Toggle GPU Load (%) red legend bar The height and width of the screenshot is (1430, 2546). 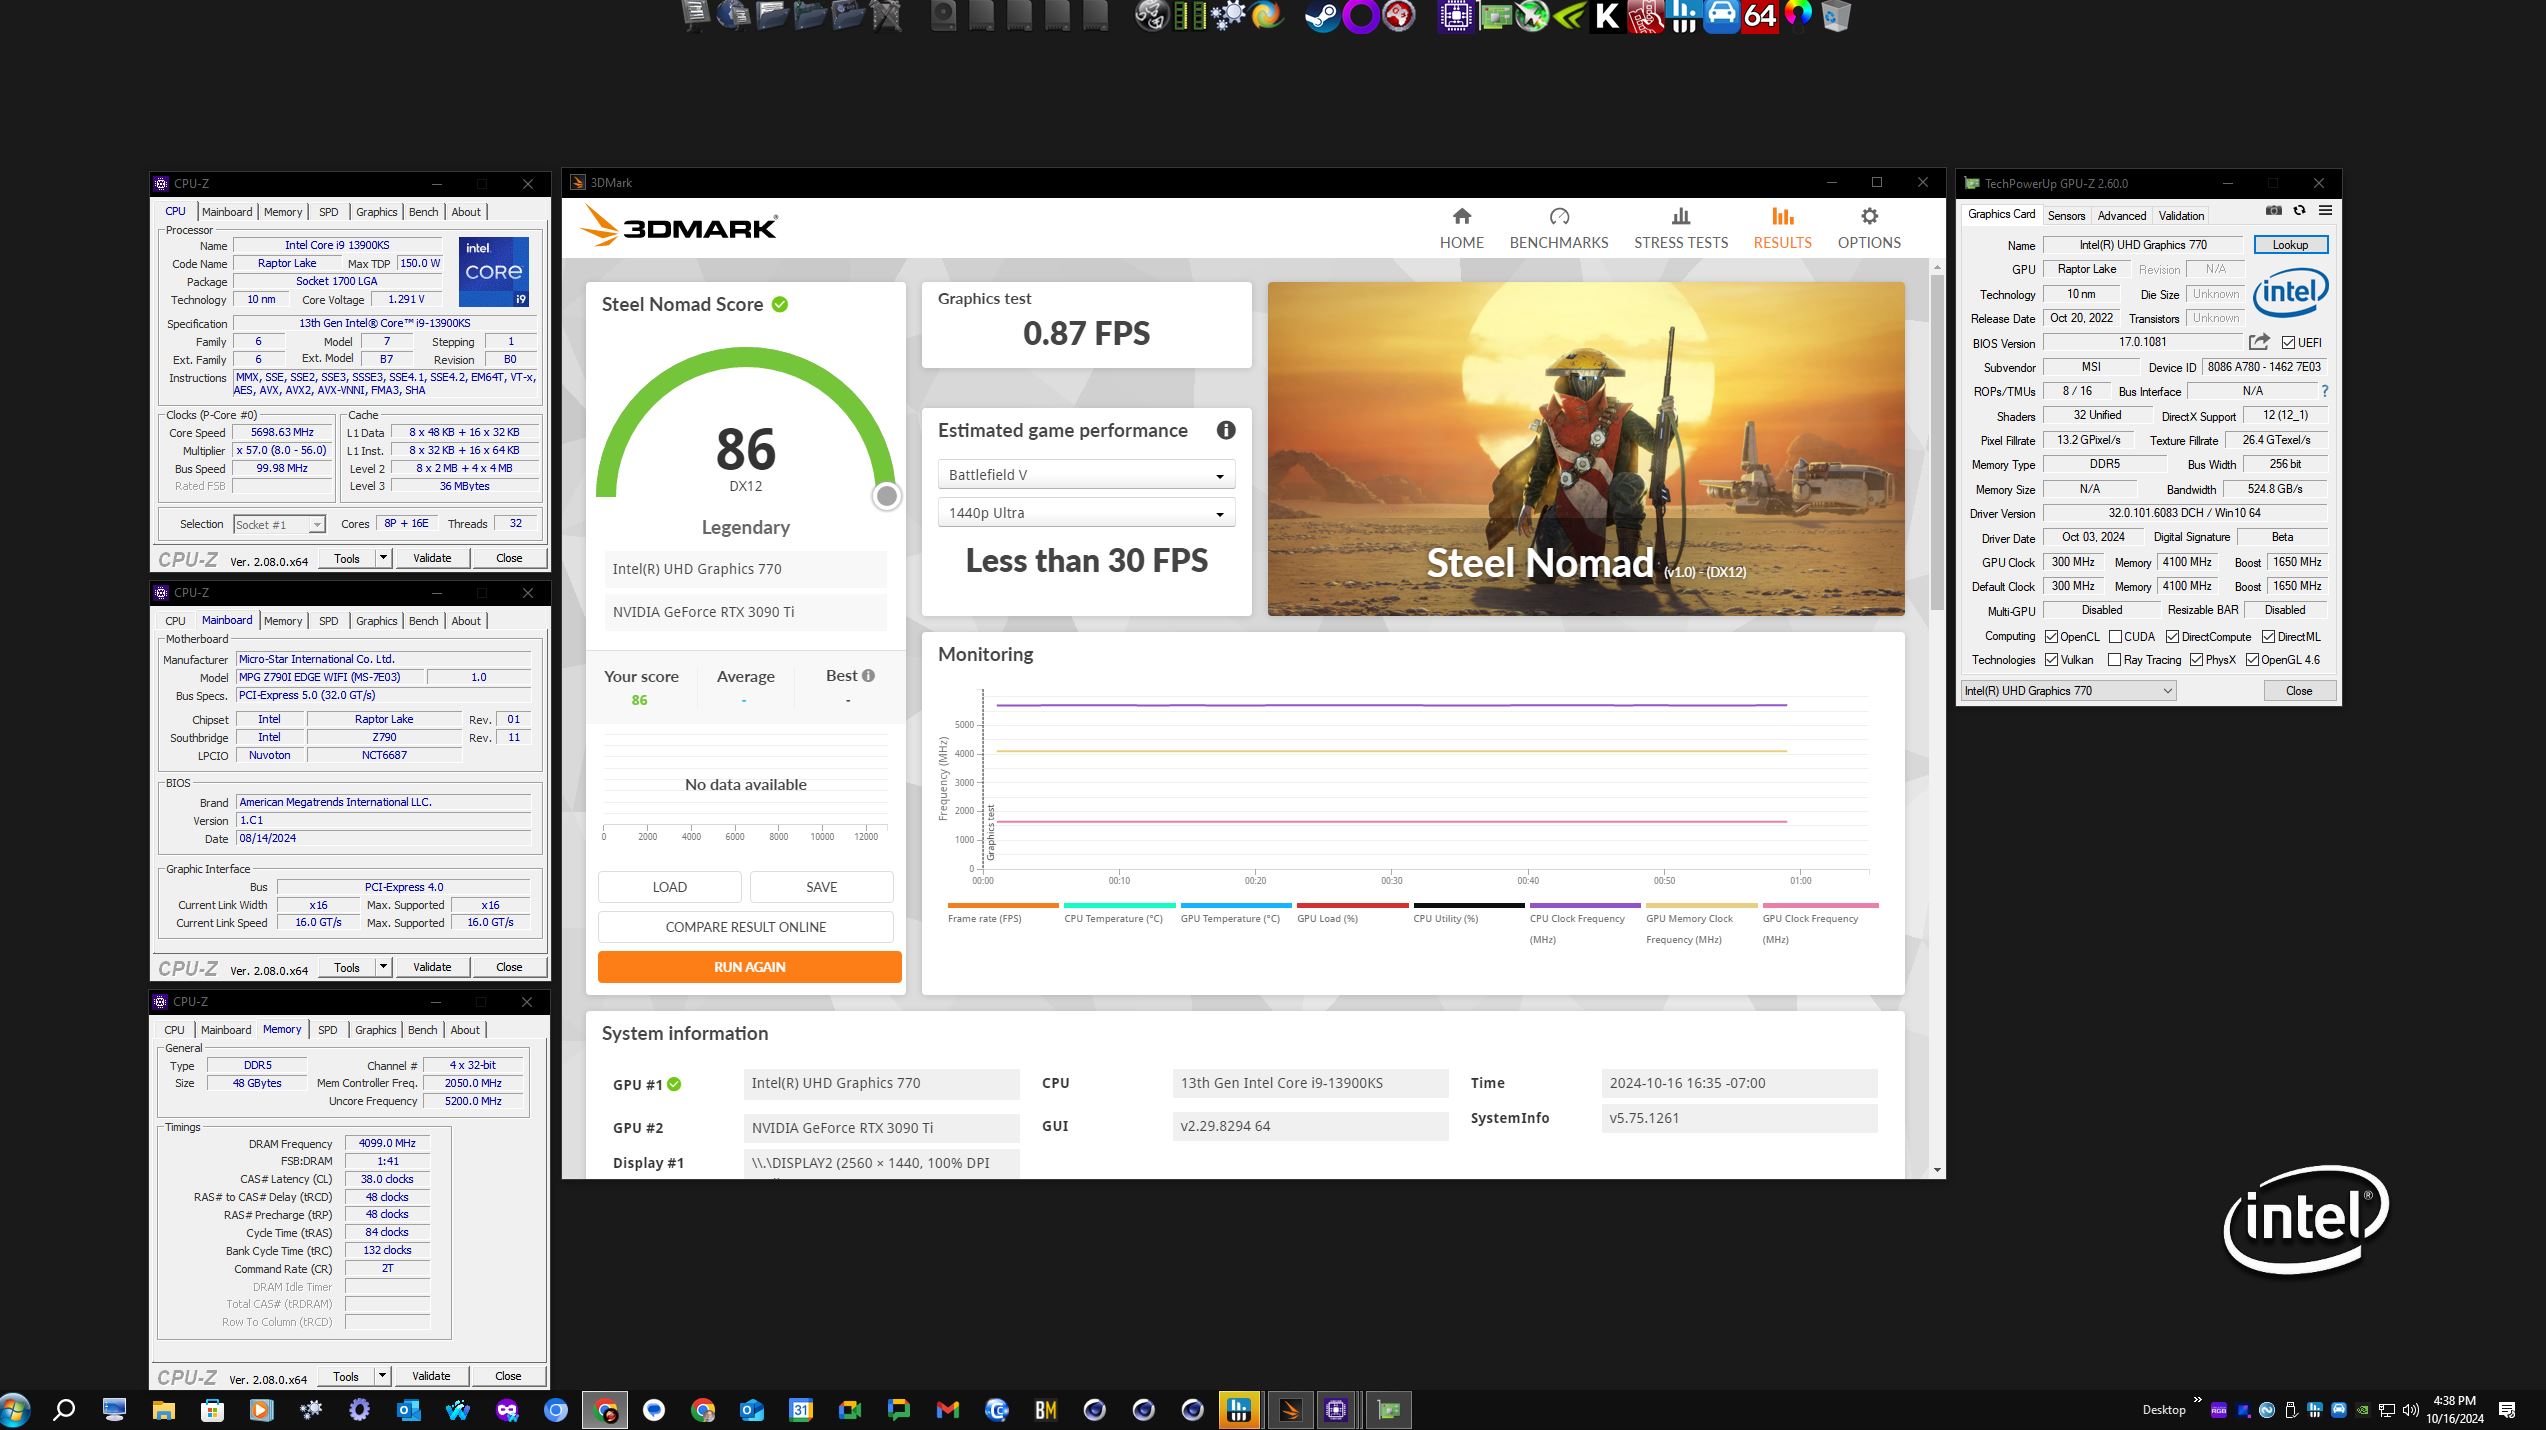1351,905
